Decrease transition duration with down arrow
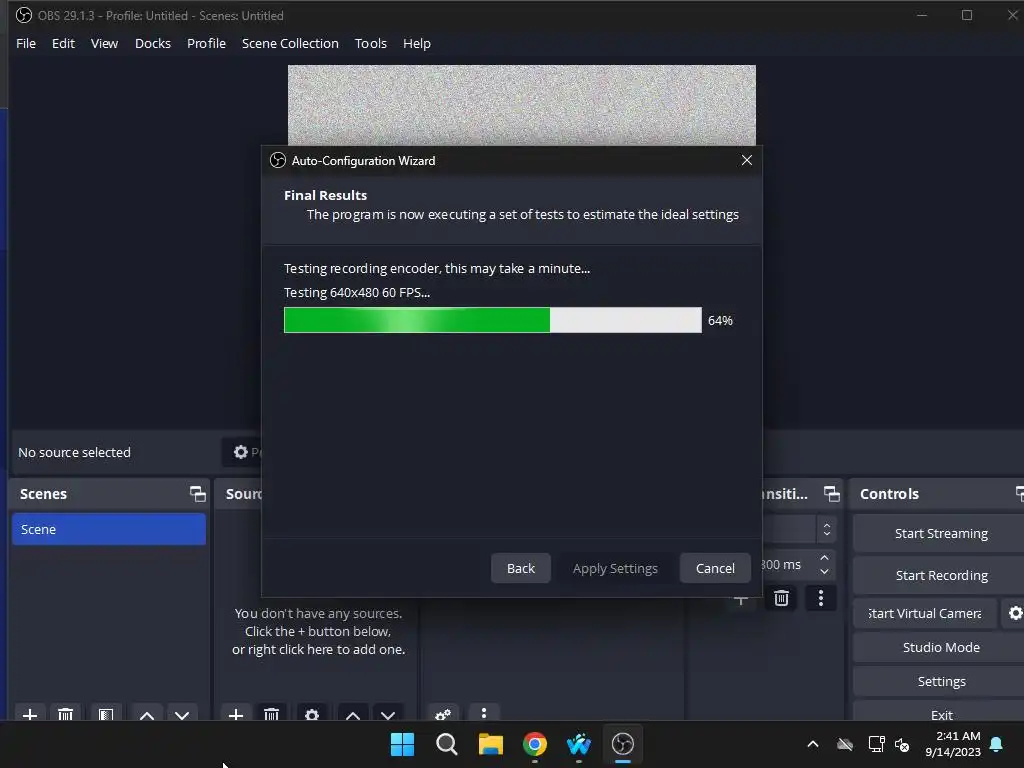This screenshot has width=1024, height=768. [x=824, y=572]
